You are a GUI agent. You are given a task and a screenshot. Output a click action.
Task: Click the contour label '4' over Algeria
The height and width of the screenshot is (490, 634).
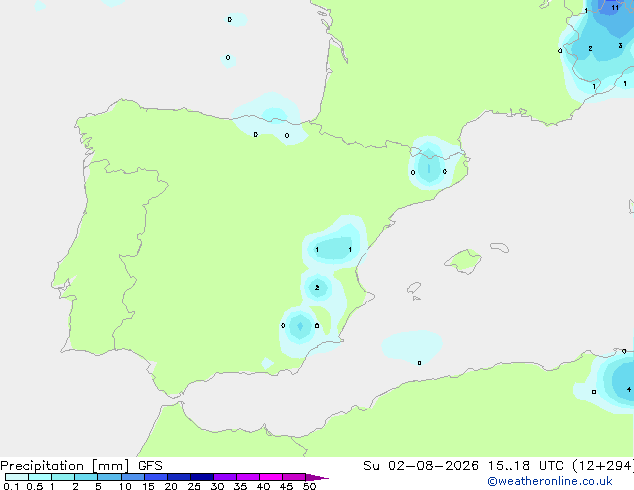tap(629, 390)
